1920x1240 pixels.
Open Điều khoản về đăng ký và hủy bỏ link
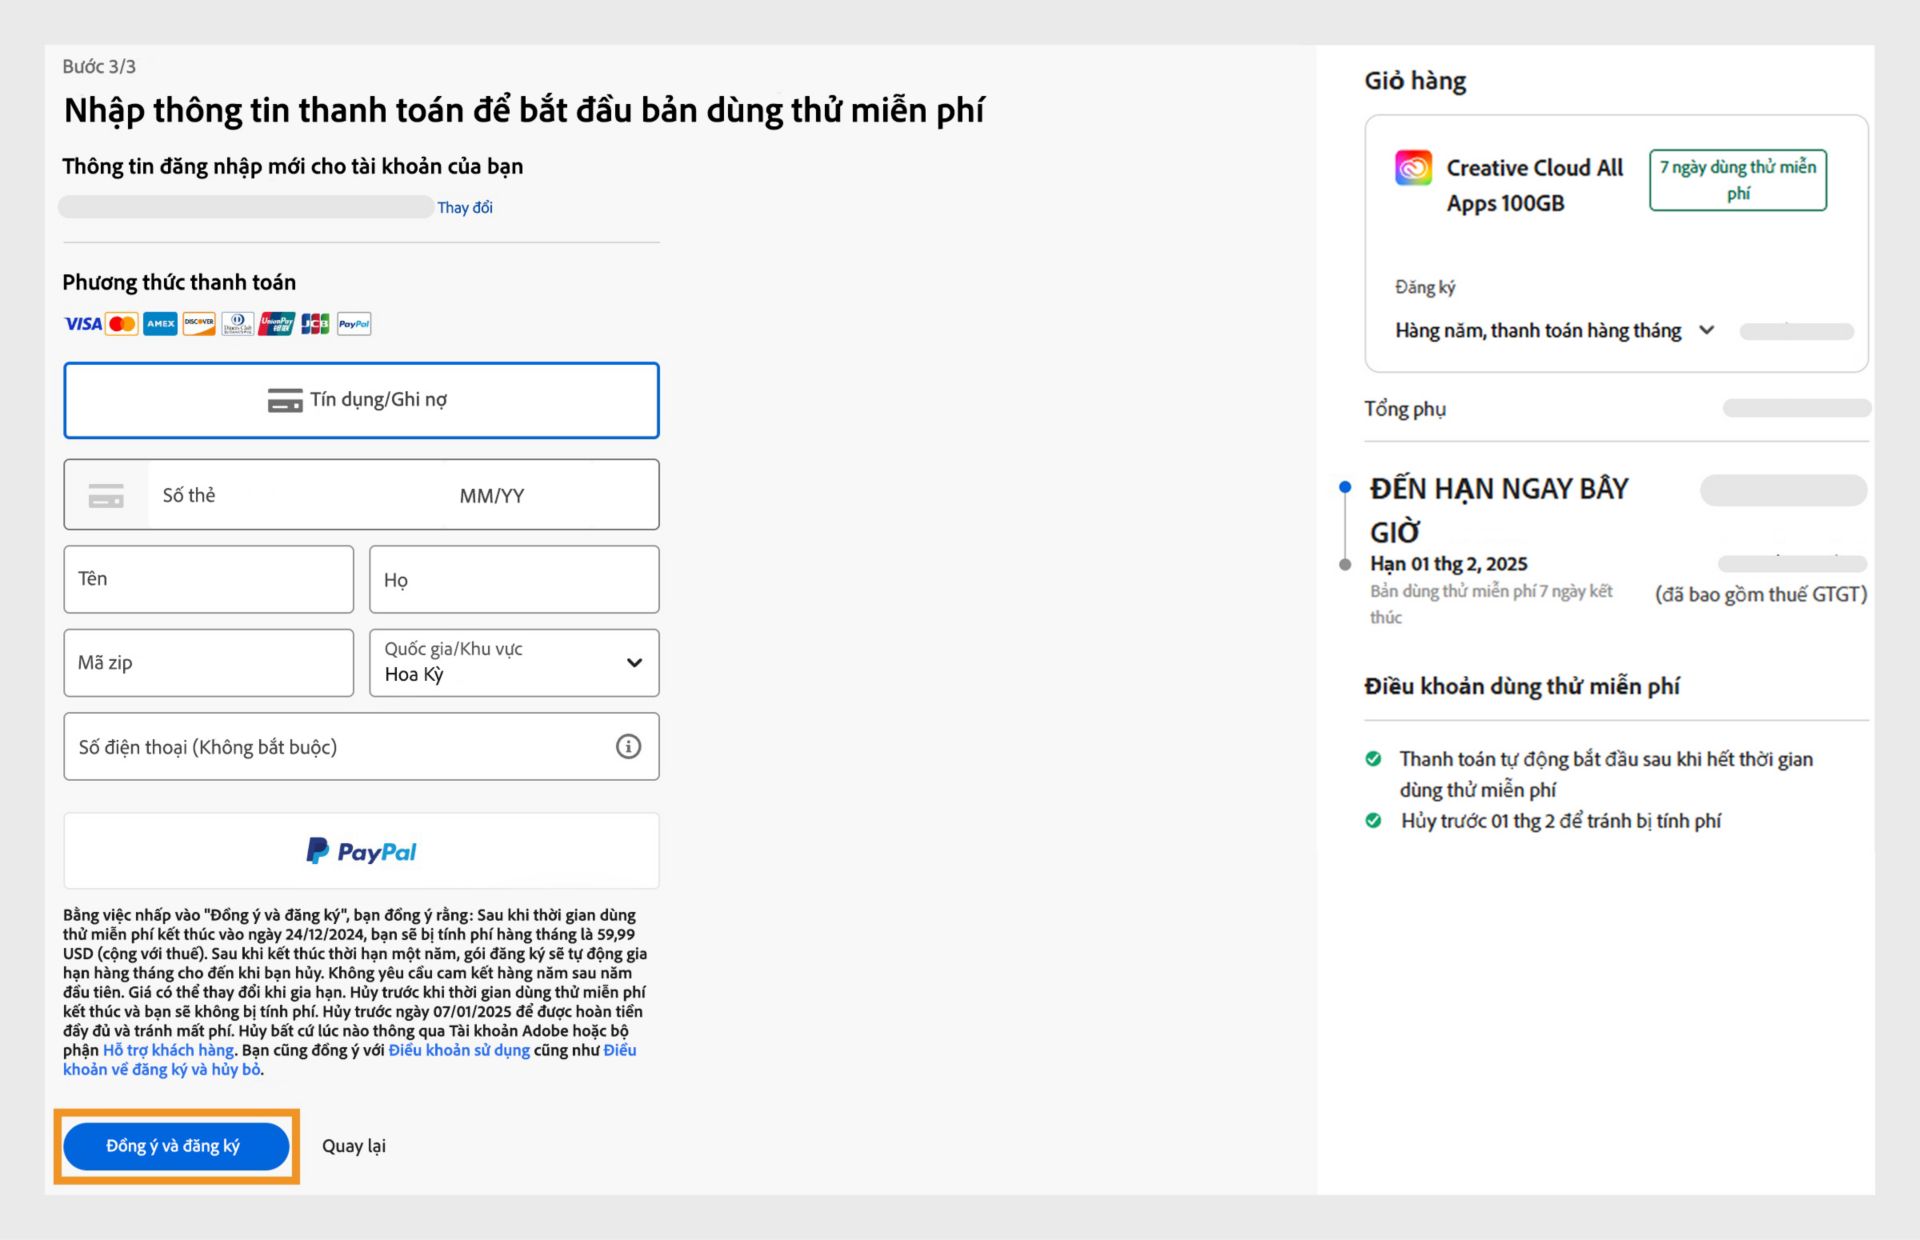click(x=350, y=1060)
